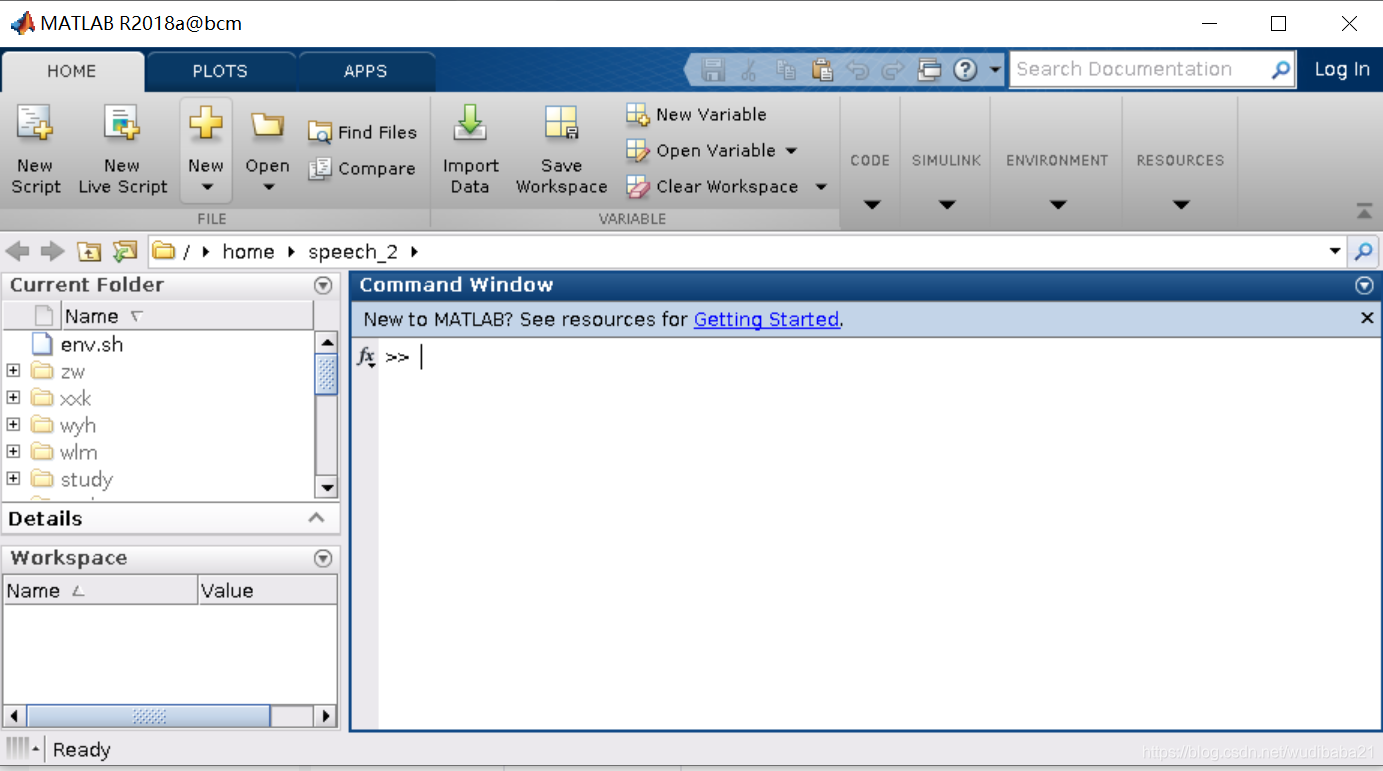Expand the RESOURCES section
This screenshot has width=1383, height=771.
point(1181,205)
